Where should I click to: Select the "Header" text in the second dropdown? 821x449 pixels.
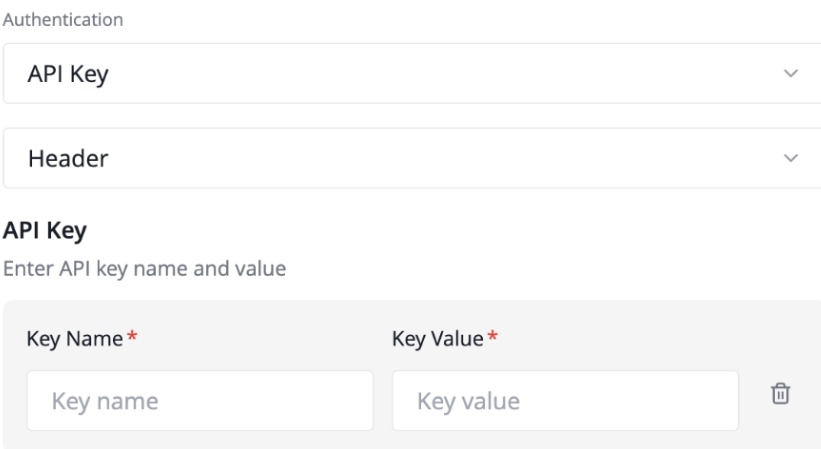pyautogui.click(x=67, y=158)
